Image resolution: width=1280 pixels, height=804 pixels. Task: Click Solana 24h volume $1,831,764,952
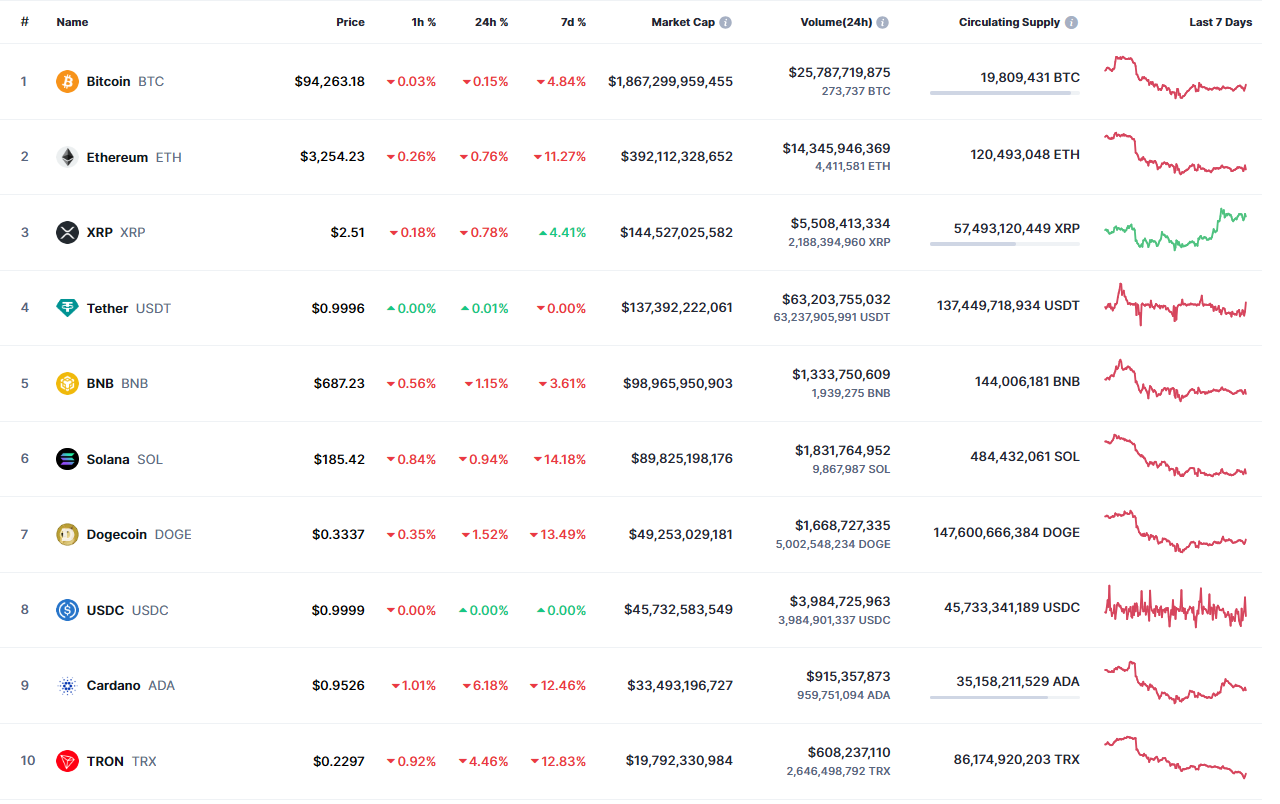click(x=842, y=450)
